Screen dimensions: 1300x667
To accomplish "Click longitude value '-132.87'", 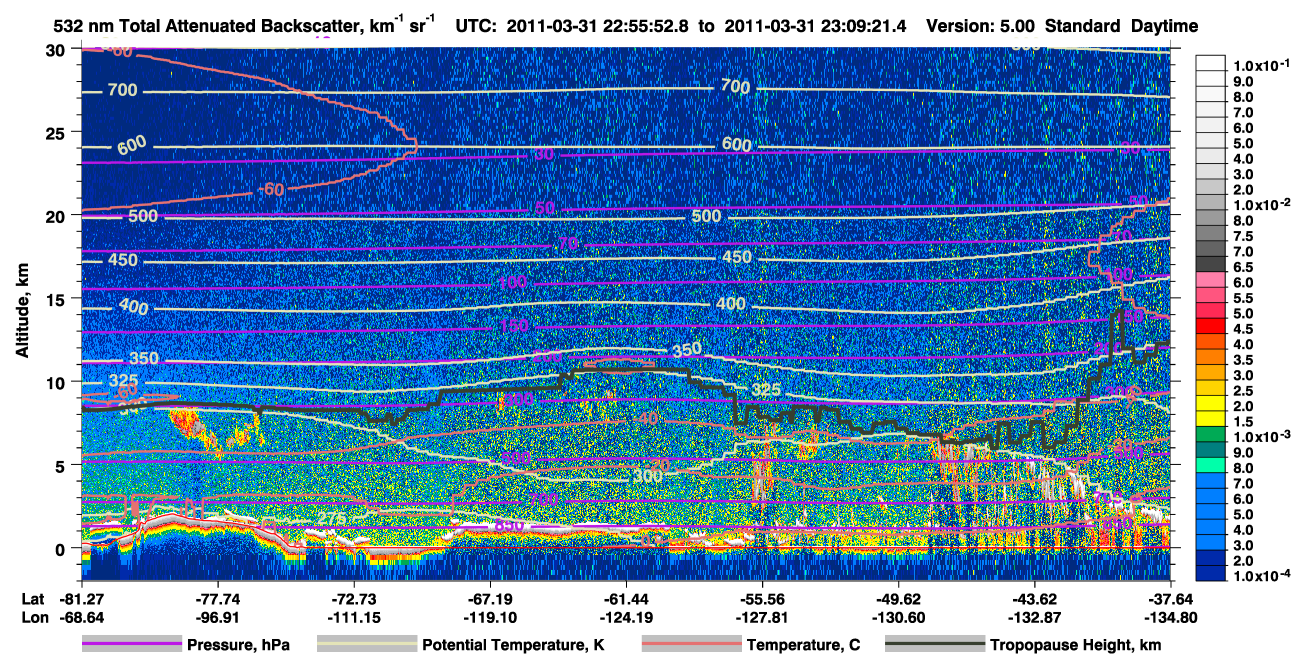I will tap(1034, 617).
